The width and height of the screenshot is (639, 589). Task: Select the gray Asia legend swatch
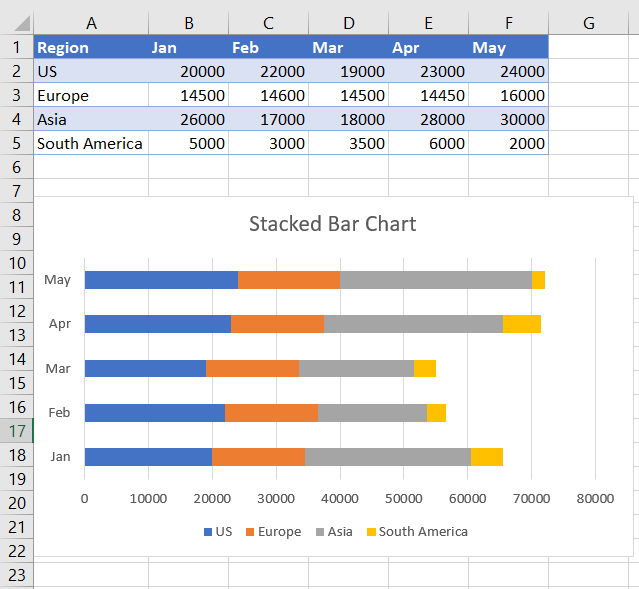click(x=320, y=532)
